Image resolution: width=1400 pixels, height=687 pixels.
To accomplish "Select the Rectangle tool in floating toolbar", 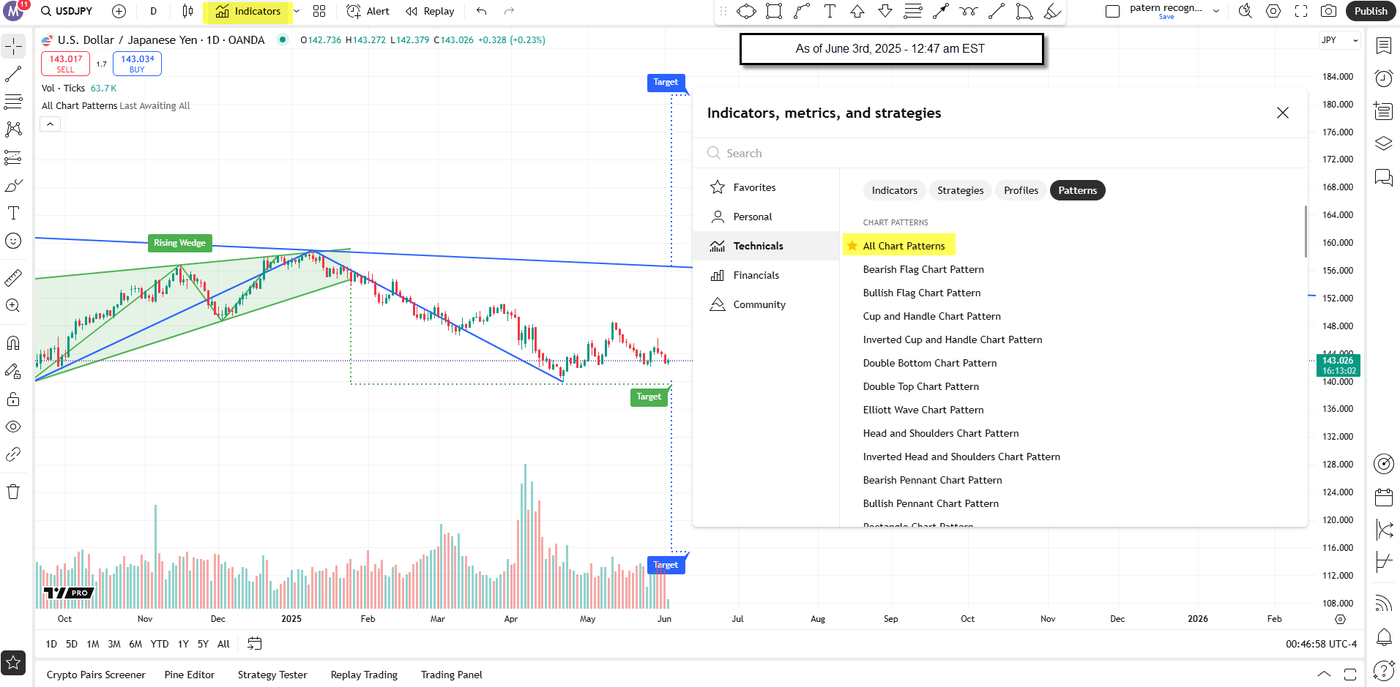I will tap(772, 11).
